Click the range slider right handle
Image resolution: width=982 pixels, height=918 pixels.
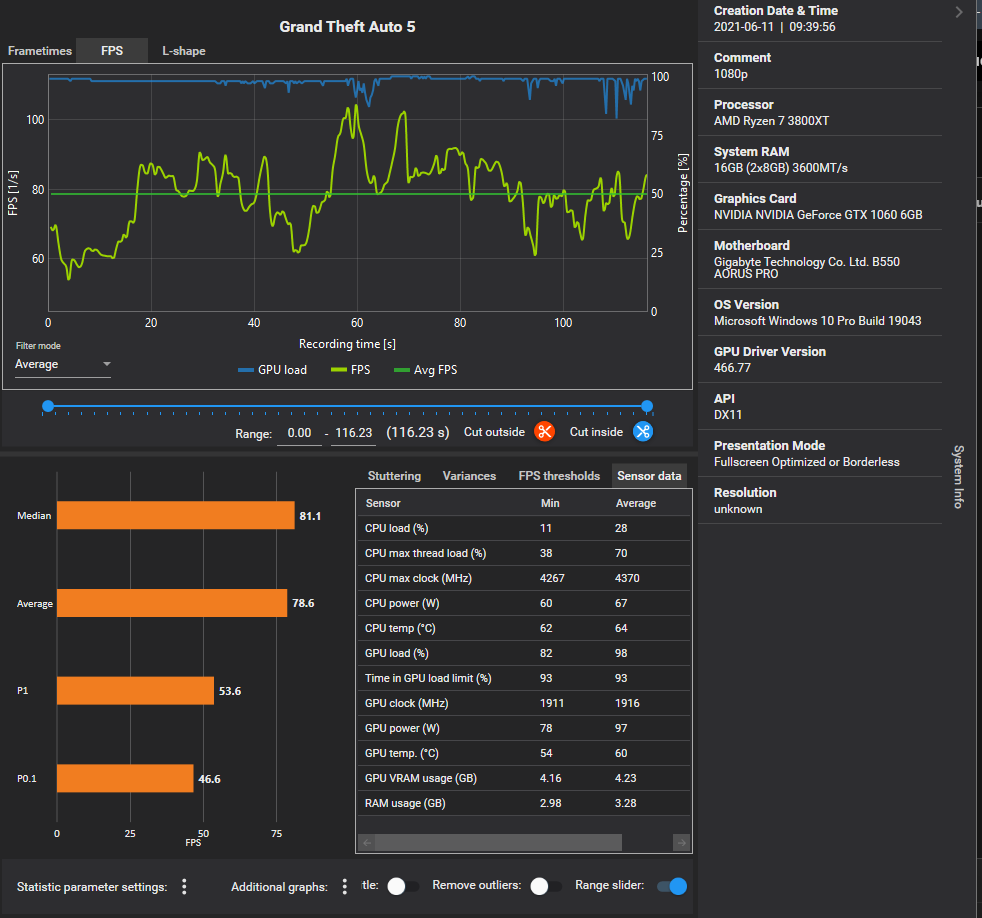(x=647, y=406)
